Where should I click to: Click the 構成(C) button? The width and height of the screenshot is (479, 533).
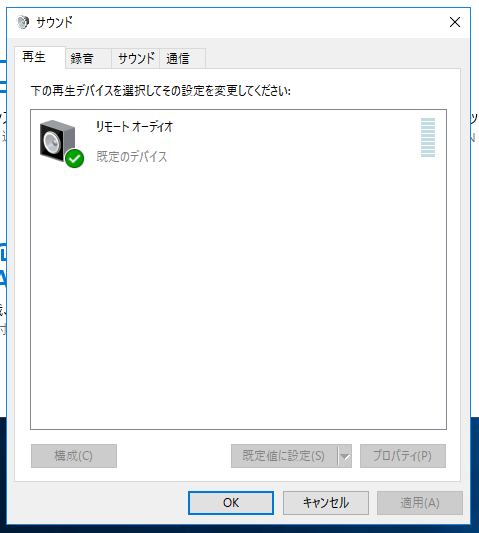pos(74,456)
